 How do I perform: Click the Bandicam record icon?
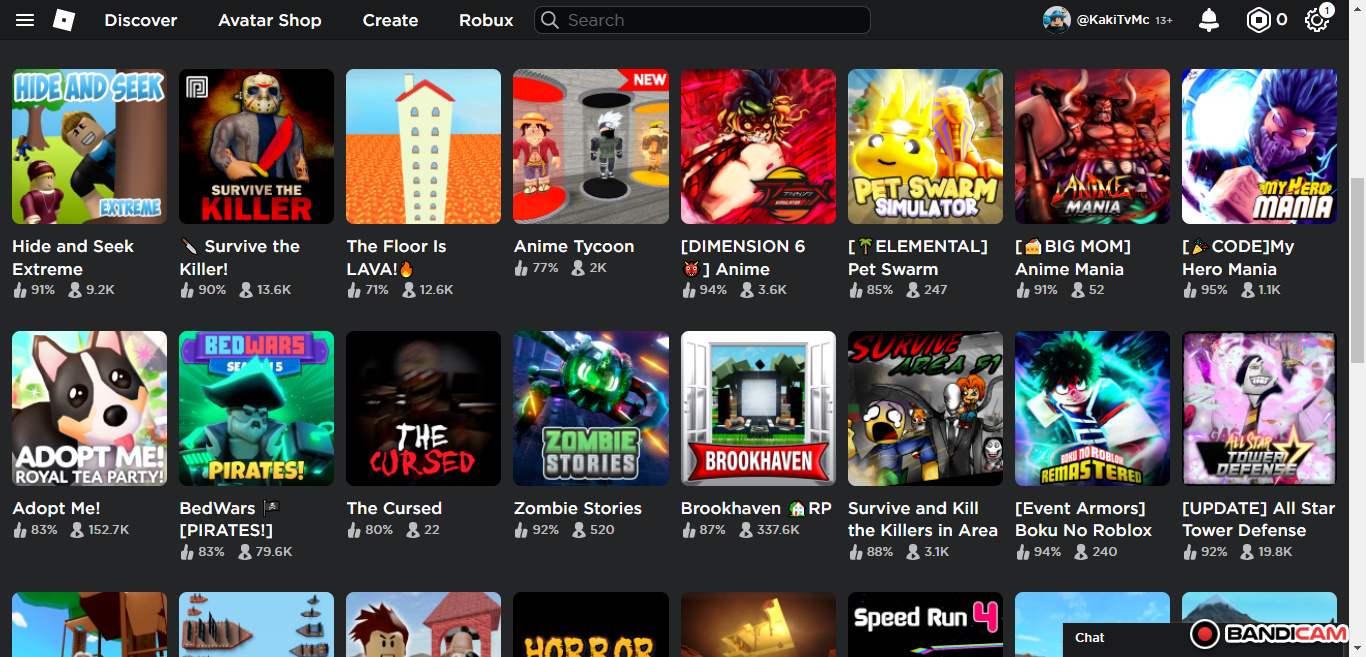pyautogui.click(x=1204, y=634)
